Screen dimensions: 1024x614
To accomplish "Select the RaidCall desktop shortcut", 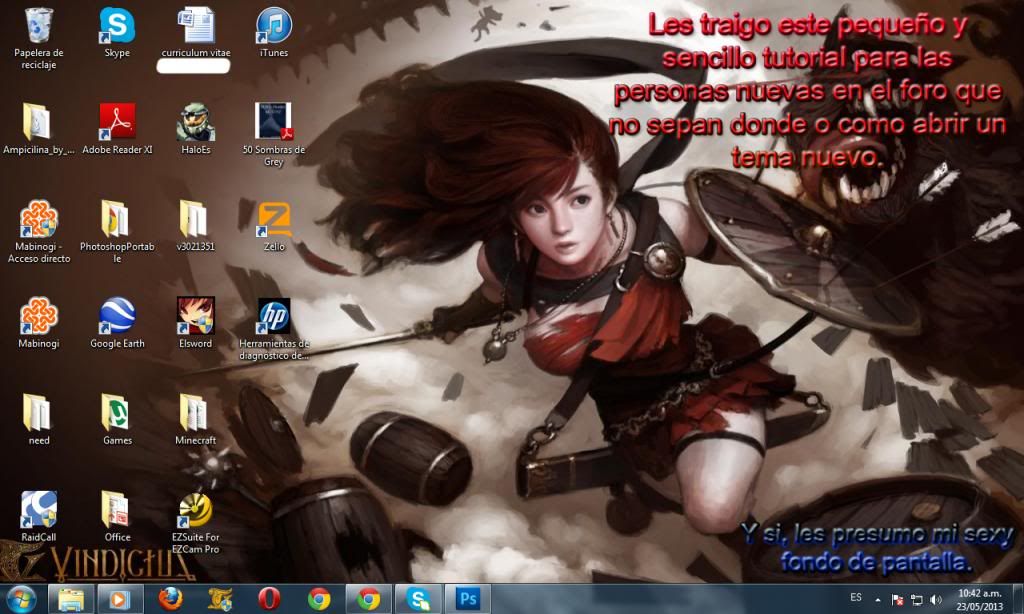I will click(x=39, y=510).
